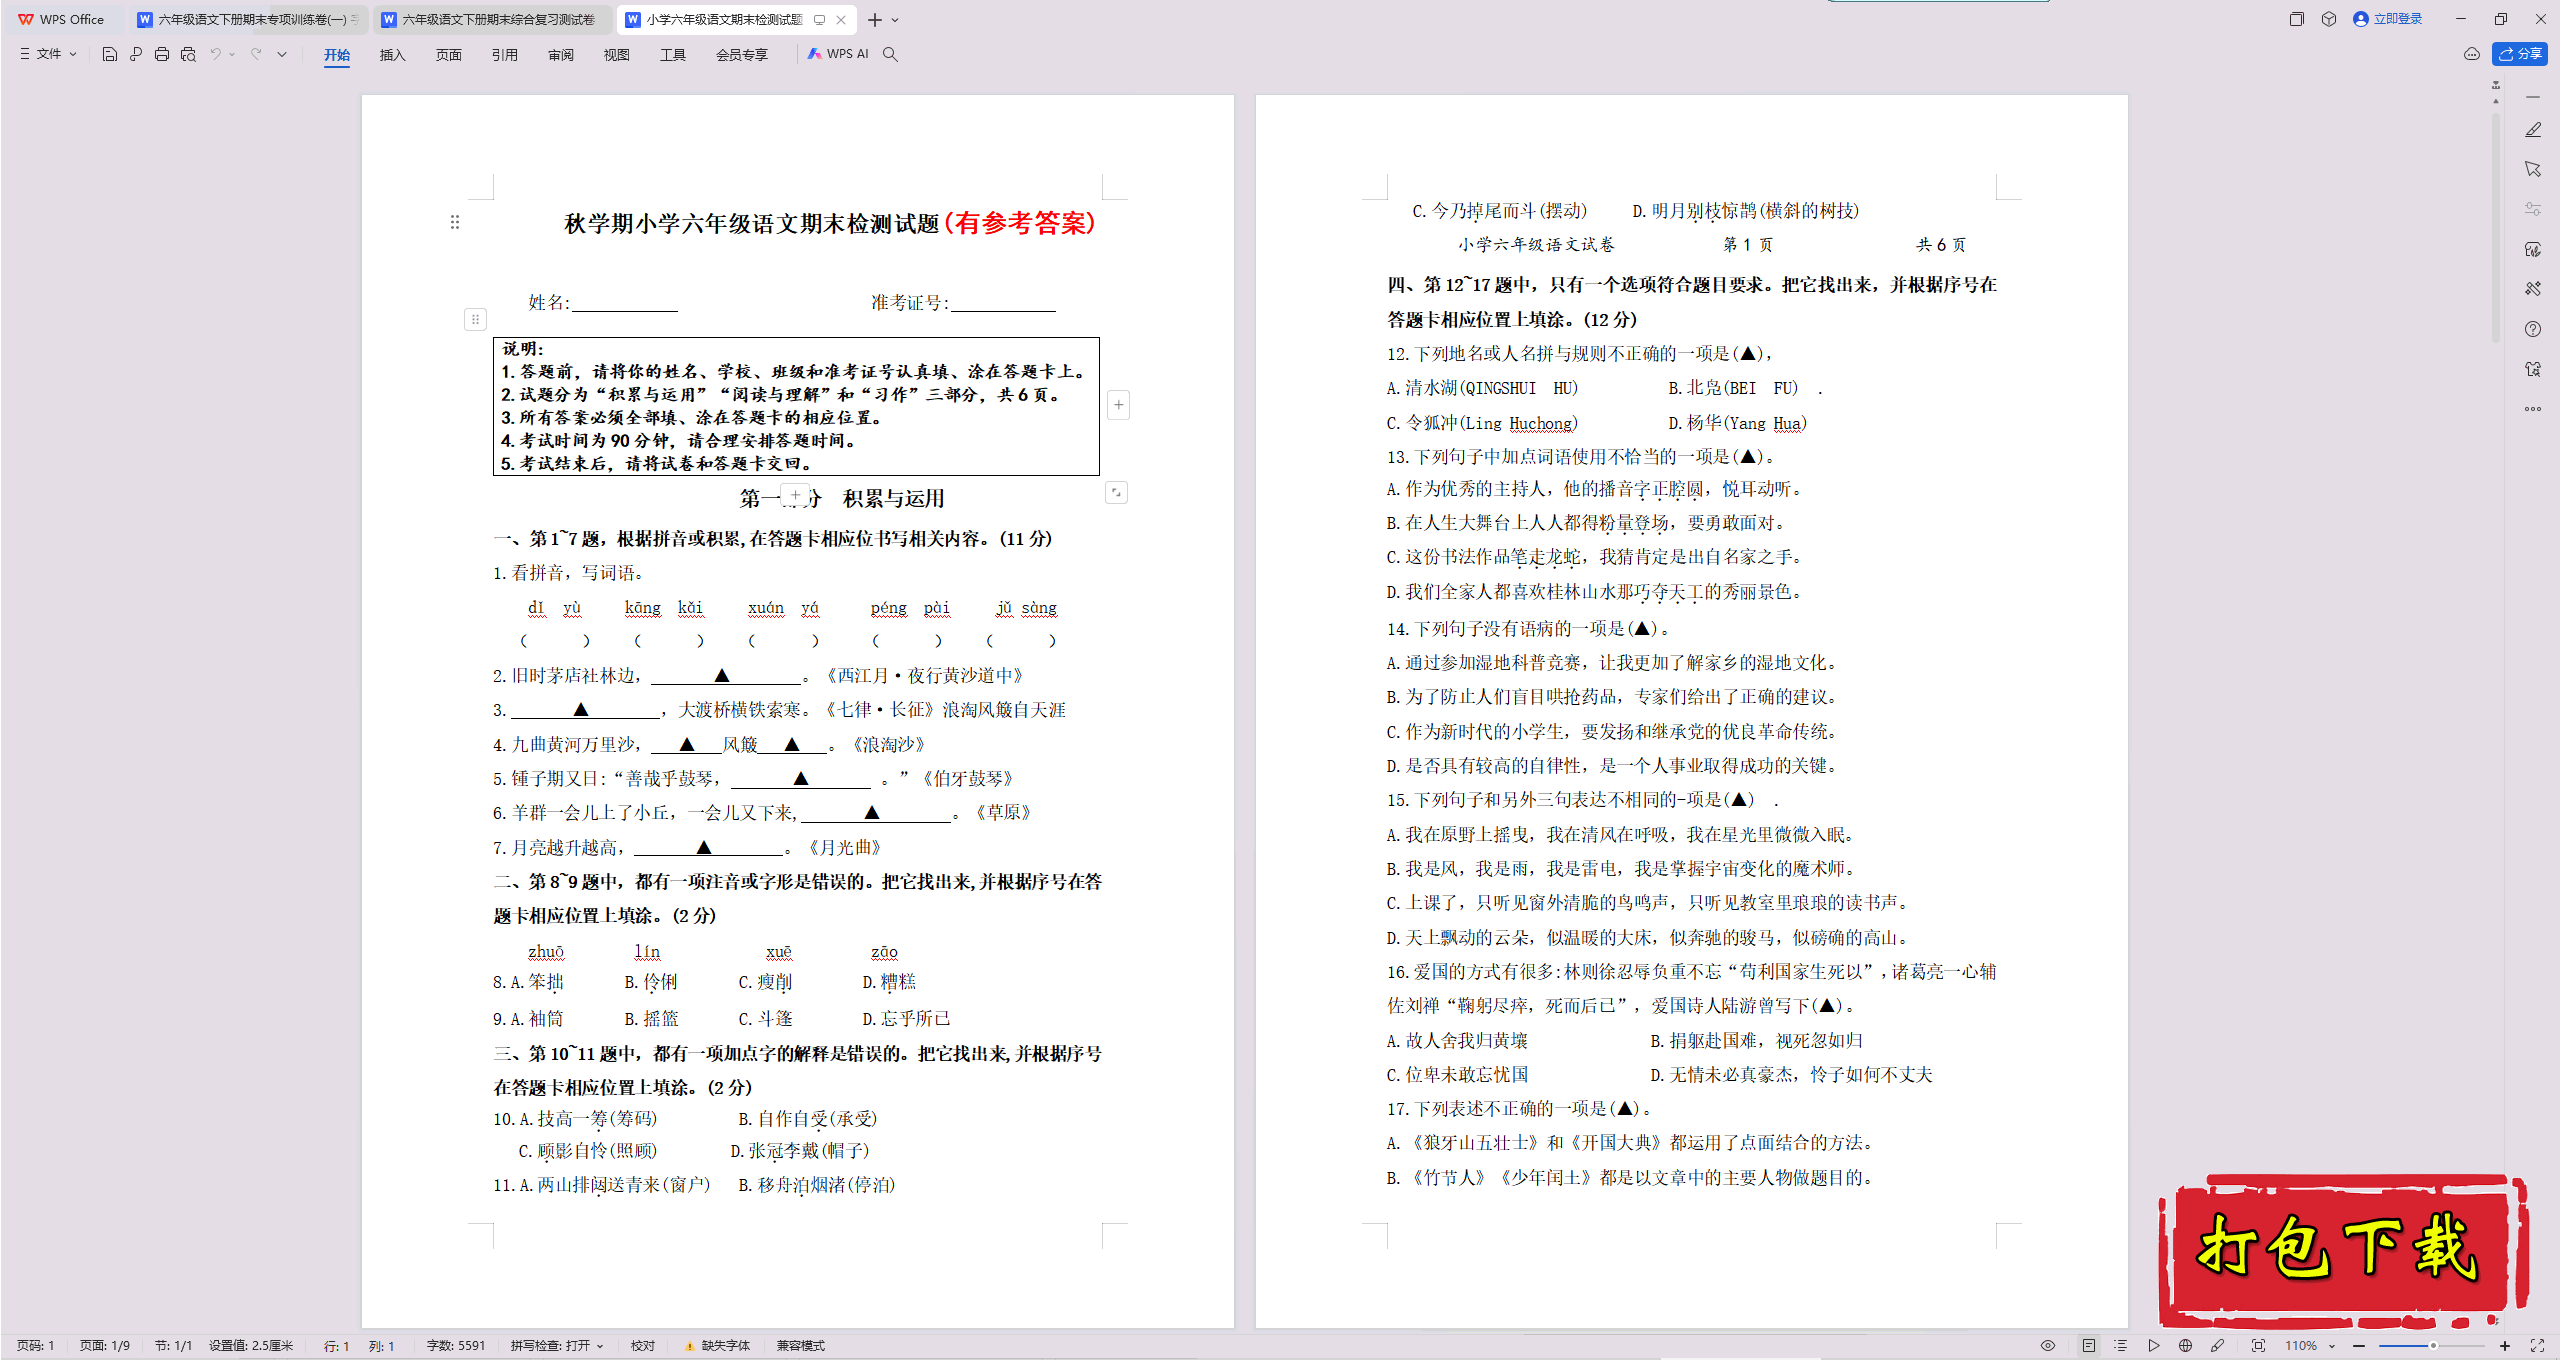
Task: Close the 小学六年级语文期末检测试题 tab
Action: (x=842, y=19)
